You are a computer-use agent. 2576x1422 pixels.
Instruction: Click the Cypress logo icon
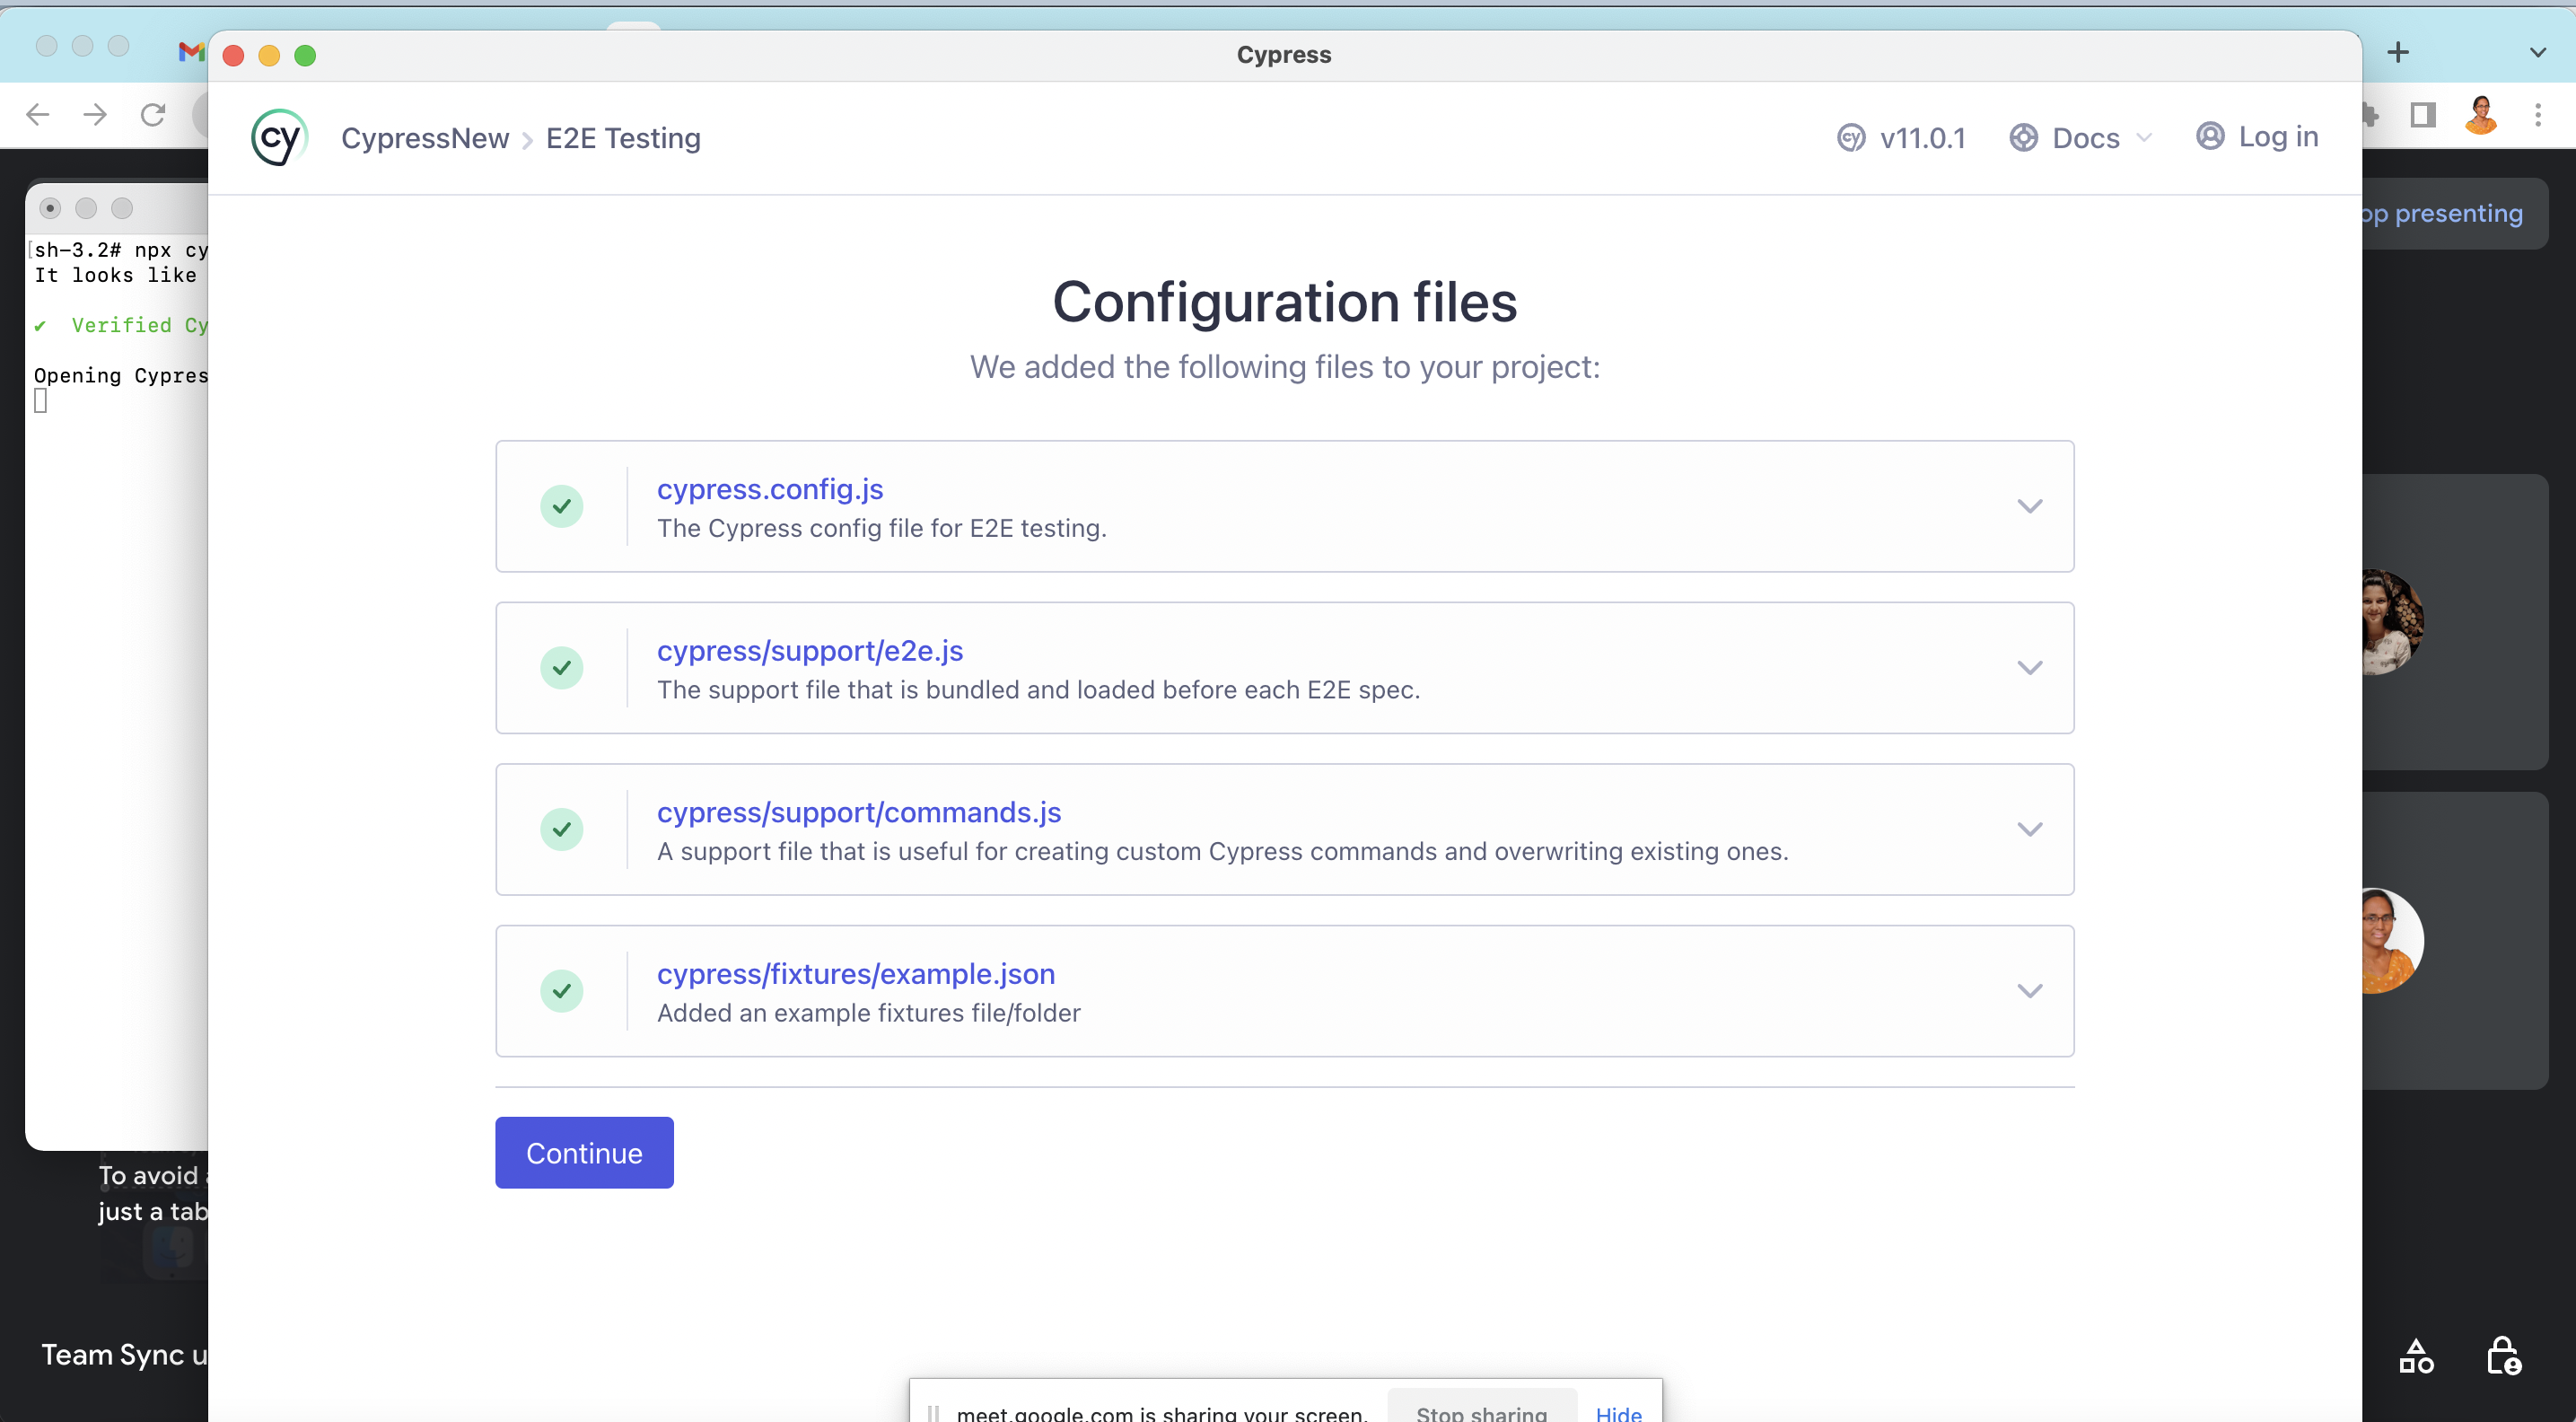point(279,137)
